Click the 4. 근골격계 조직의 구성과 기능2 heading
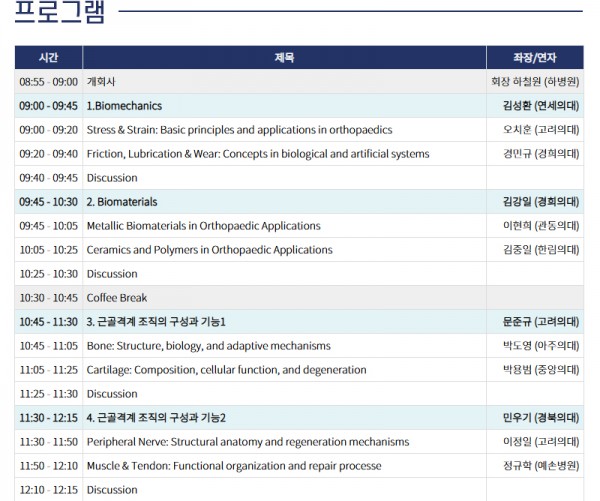This screenshot has height=501, width=600. tap(156, 418)
